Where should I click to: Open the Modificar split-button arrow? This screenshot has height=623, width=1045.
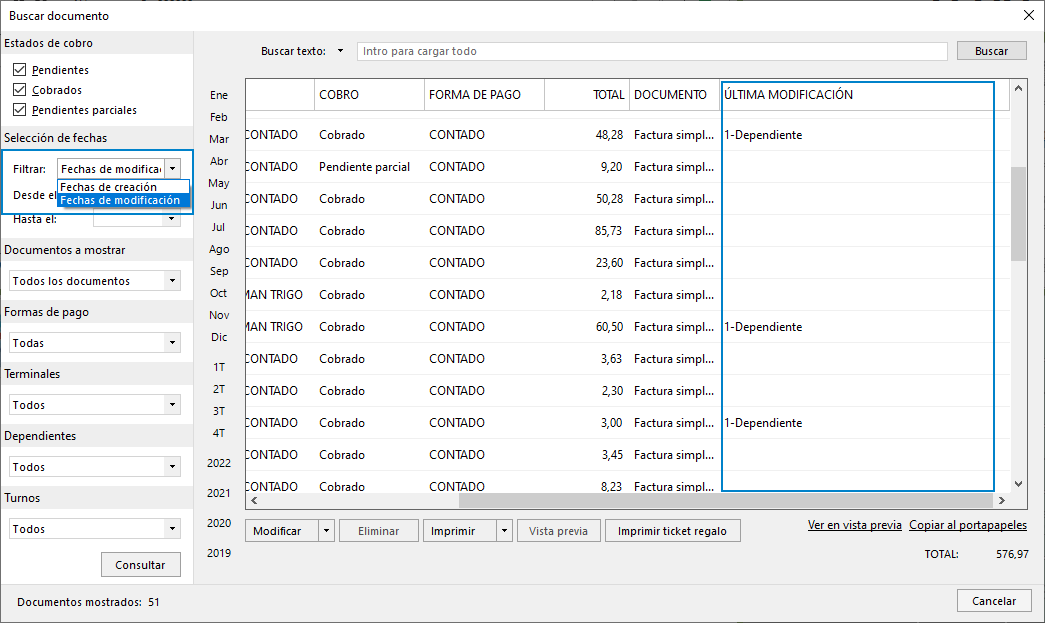point(326,530)
